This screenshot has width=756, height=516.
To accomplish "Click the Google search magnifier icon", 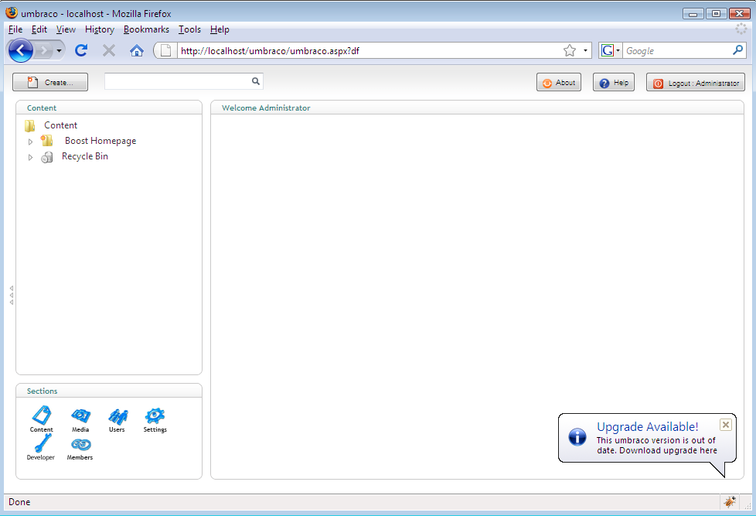I will pyautogui.click(x=738, y=50).
